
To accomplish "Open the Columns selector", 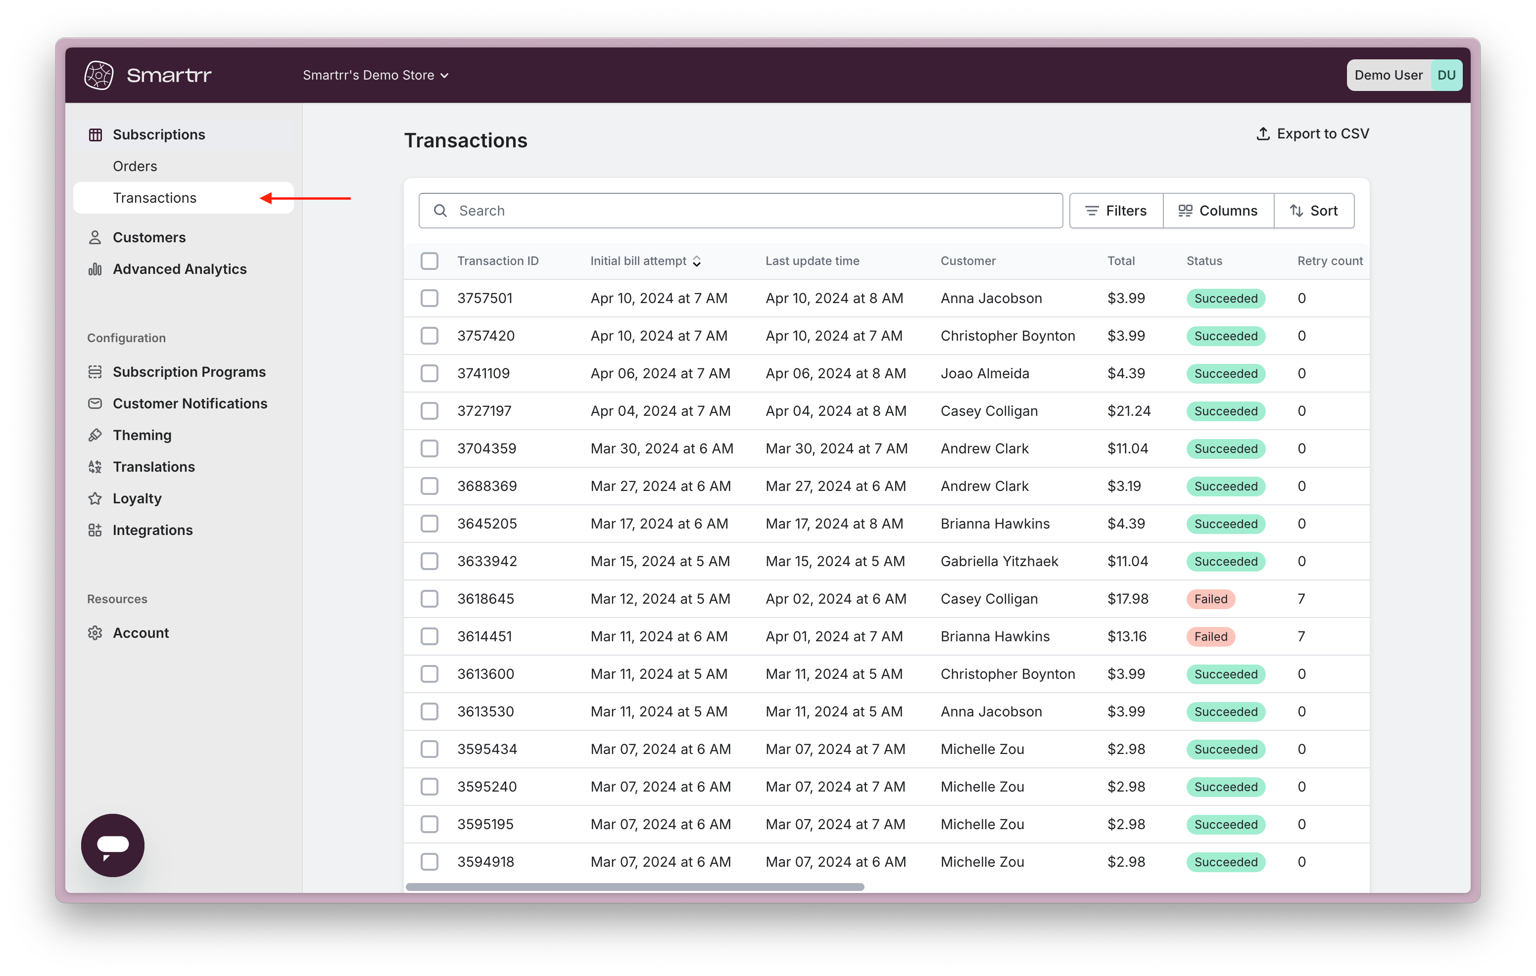I will point(1218,211).
